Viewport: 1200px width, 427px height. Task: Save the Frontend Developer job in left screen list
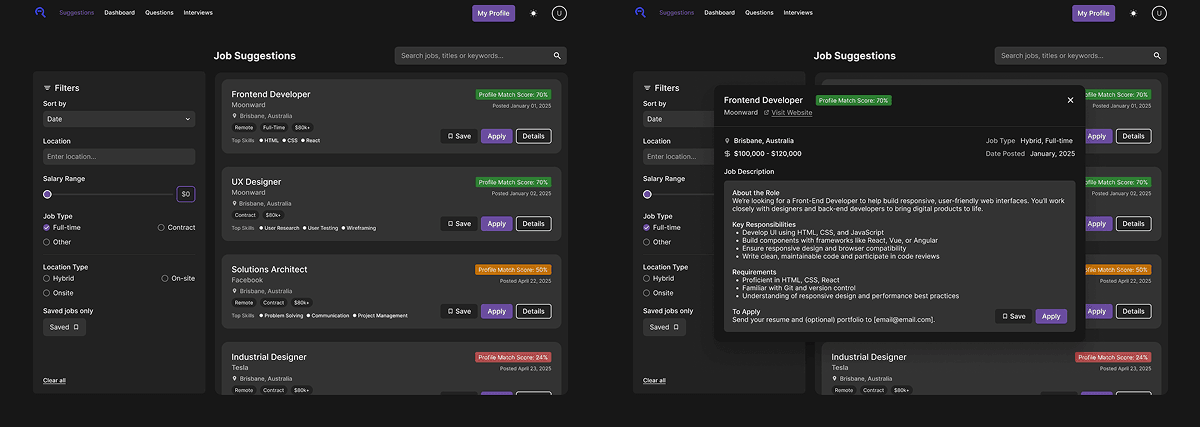459,136
